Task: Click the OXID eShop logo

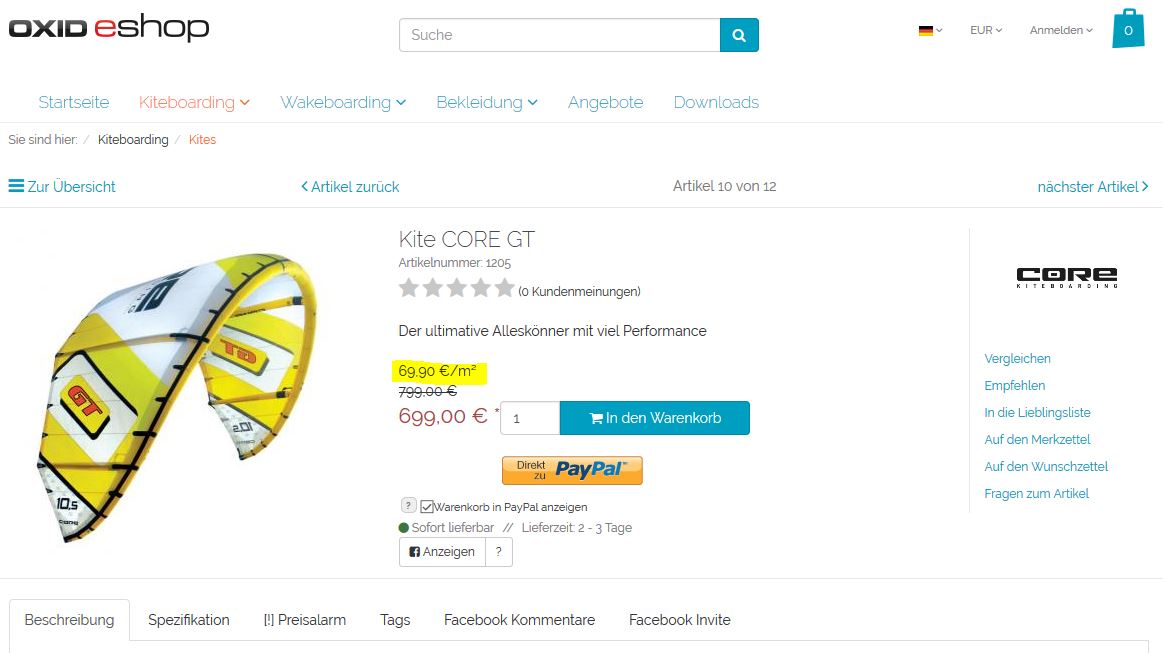Action: click(x=109, y=28)
